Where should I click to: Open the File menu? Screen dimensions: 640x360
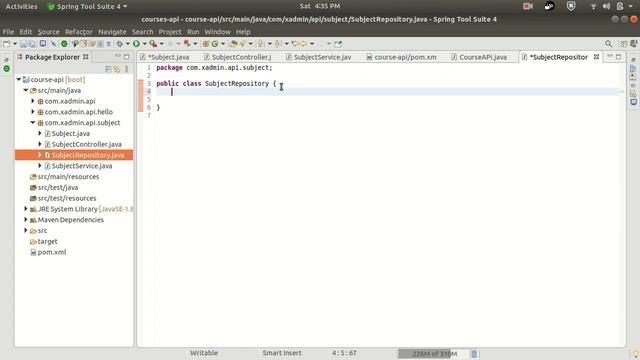click(x=8, y=32)
